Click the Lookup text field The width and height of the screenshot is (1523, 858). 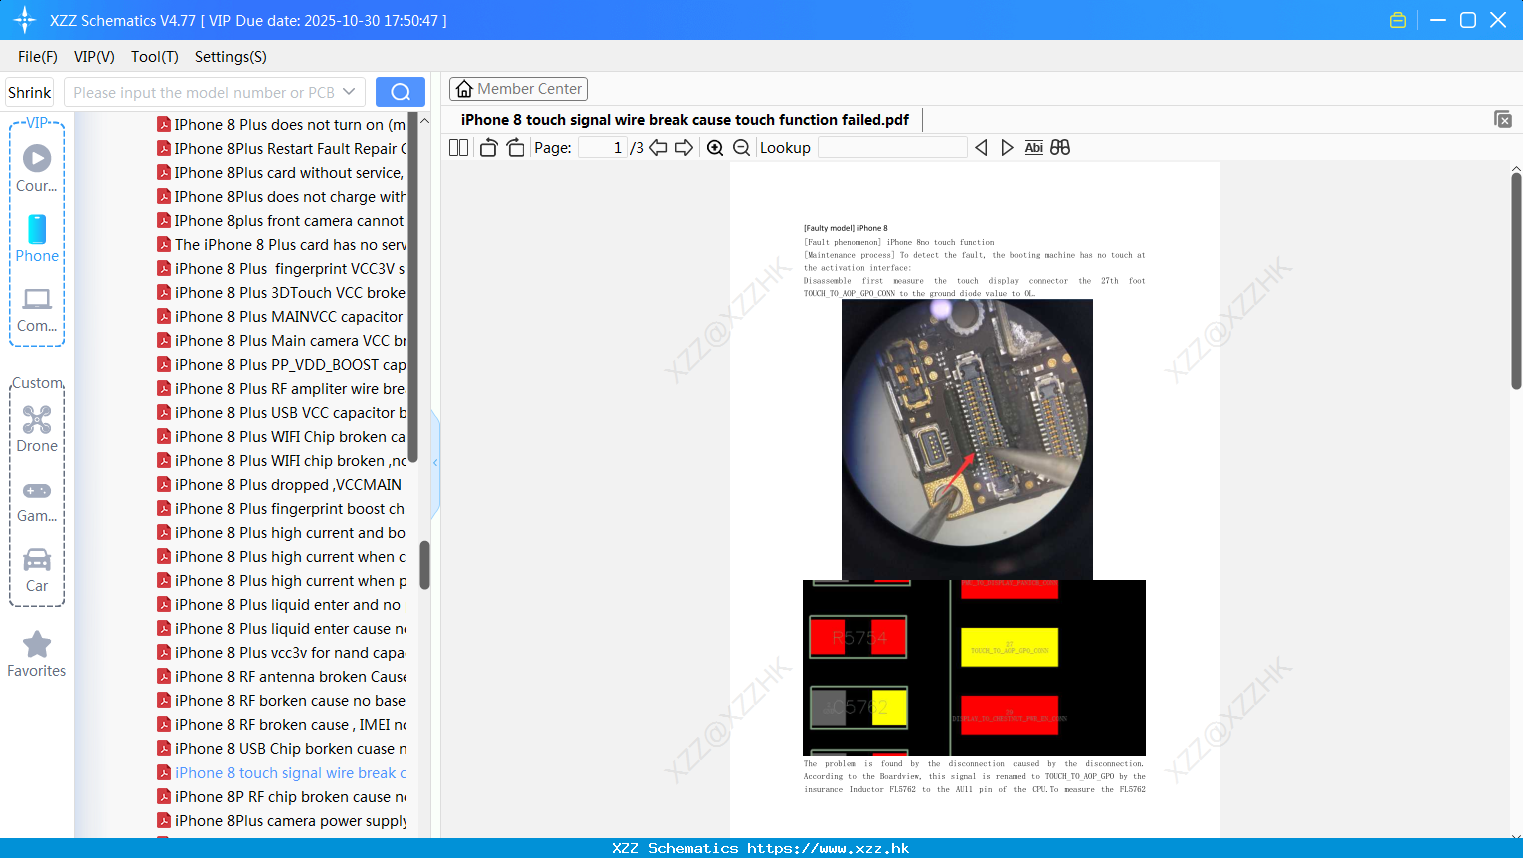click(892, 148)
